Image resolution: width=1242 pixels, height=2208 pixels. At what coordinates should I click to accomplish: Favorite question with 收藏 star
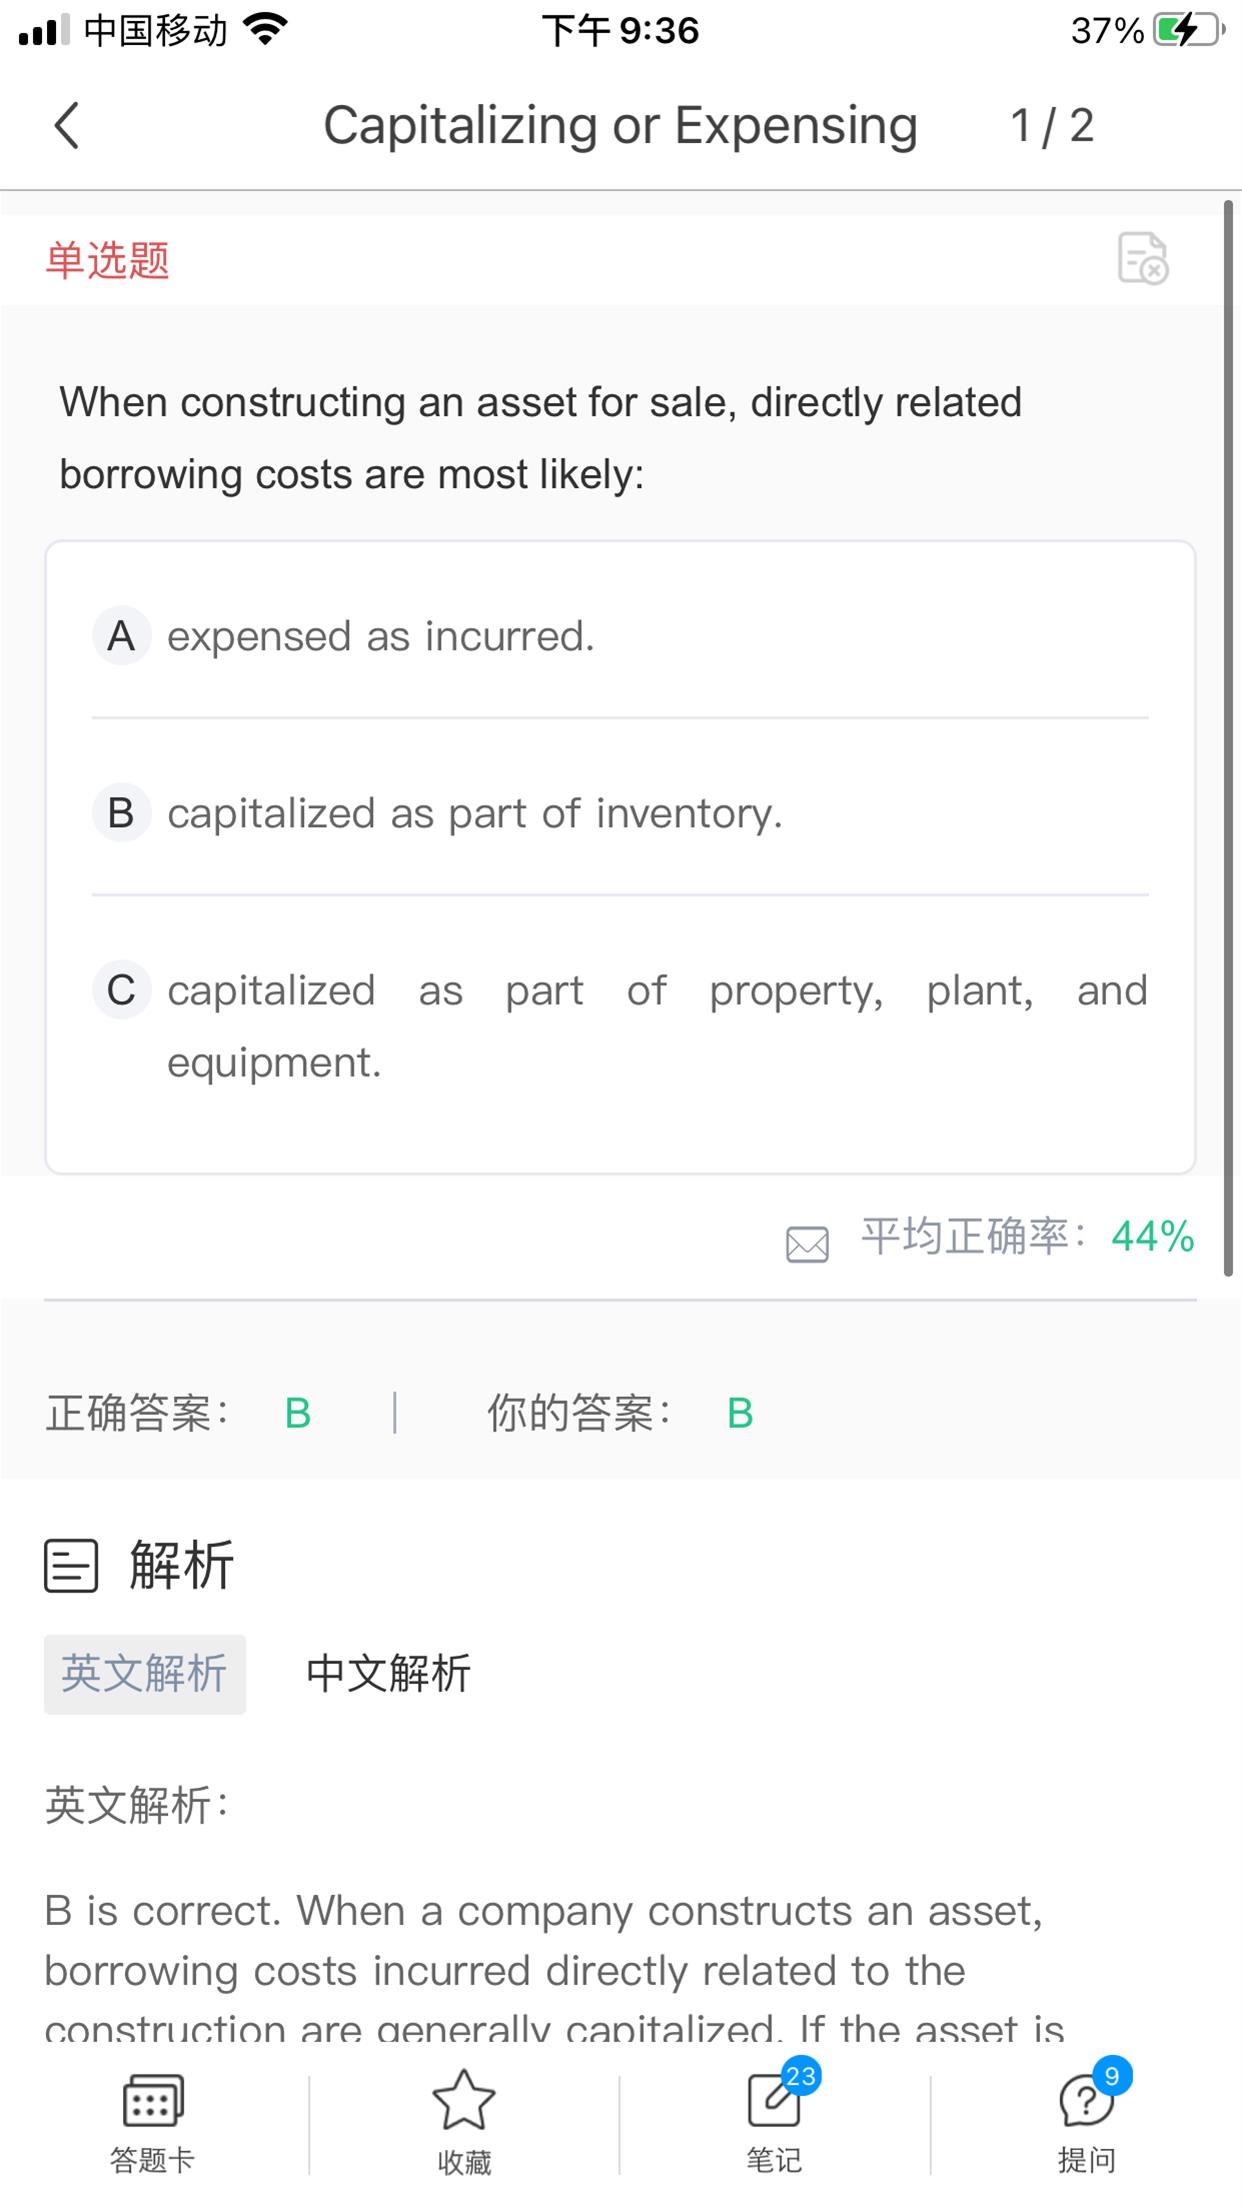[464, 2122]
